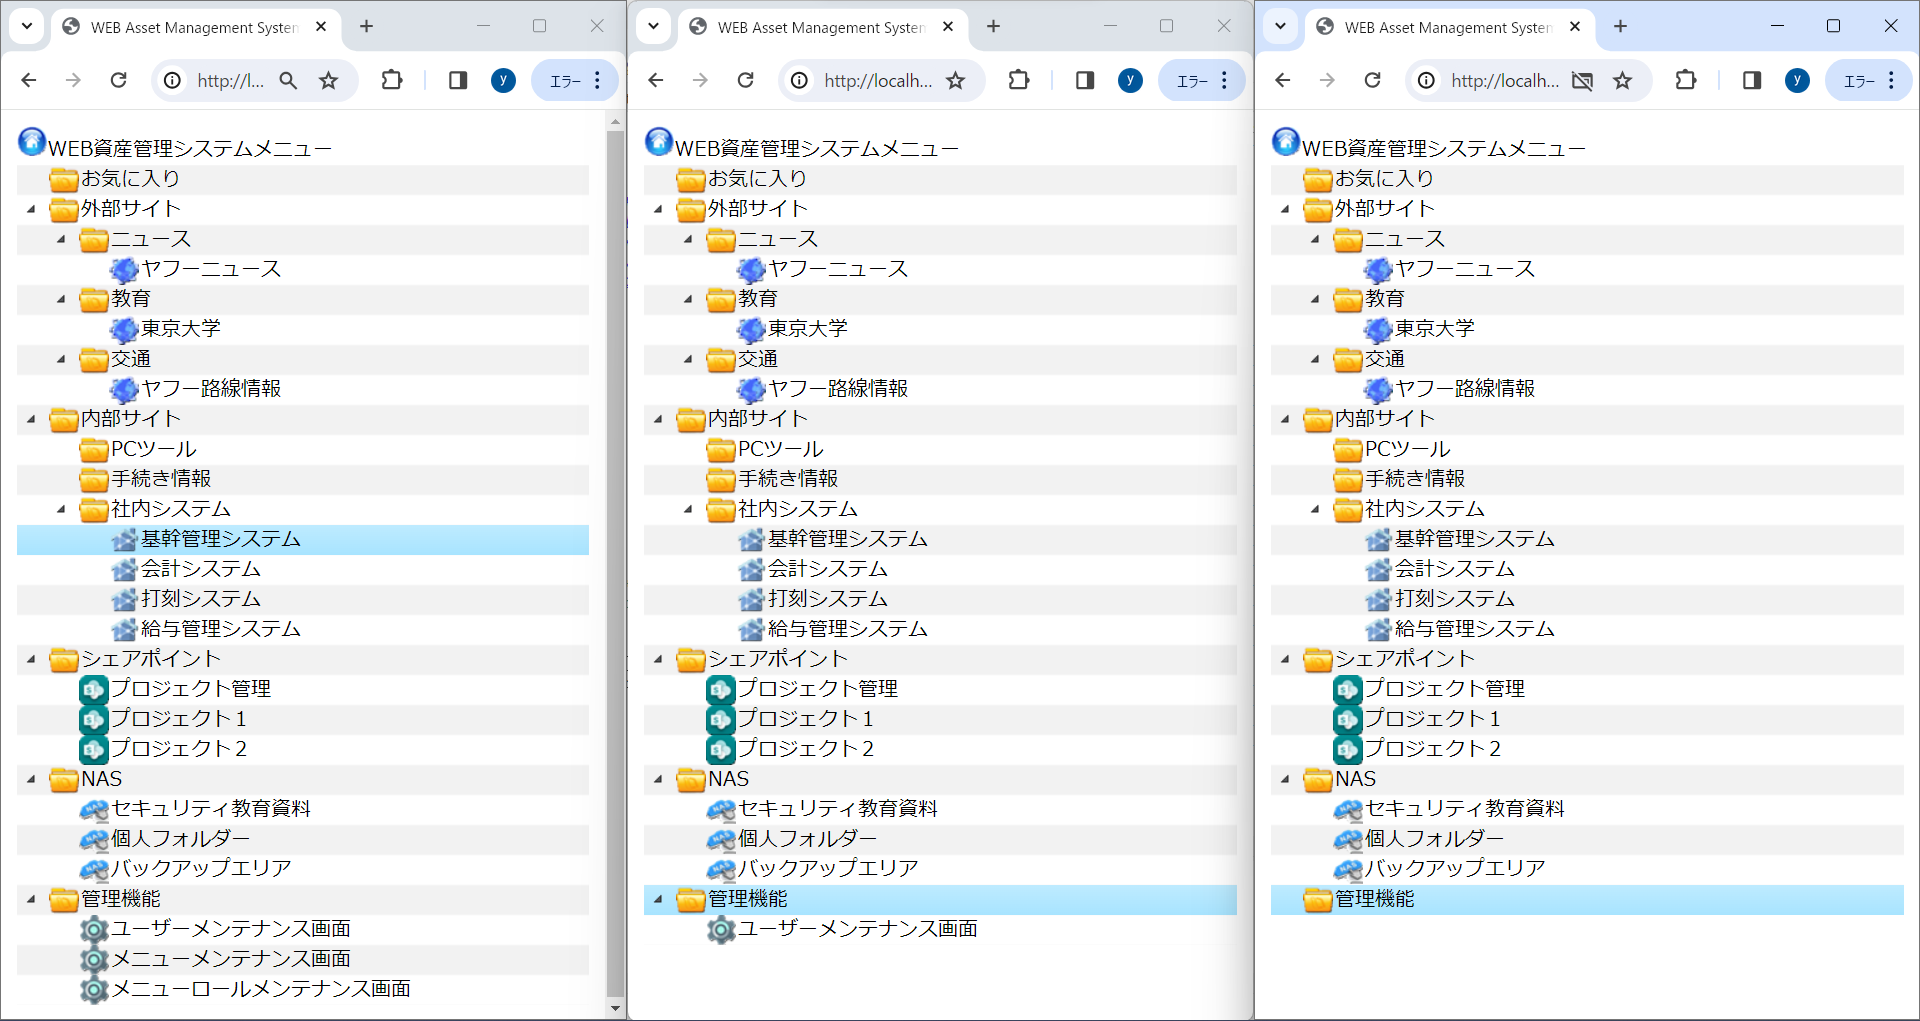This screenshot has width=1920, height=1021.
Task: Select 管理機能 in the right window
Action: point(1375,900)
